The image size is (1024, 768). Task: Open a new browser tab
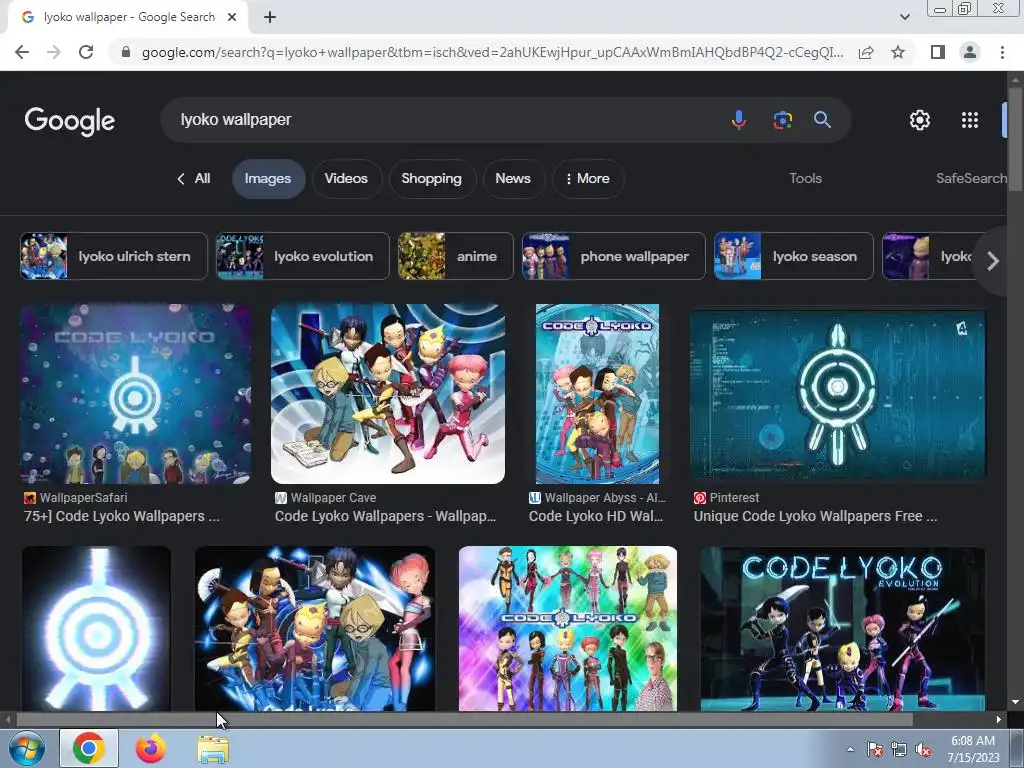(270, 18)
